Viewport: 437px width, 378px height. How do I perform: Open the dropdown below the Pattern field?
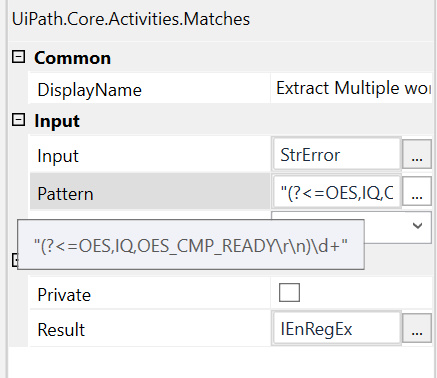(417, 226)
